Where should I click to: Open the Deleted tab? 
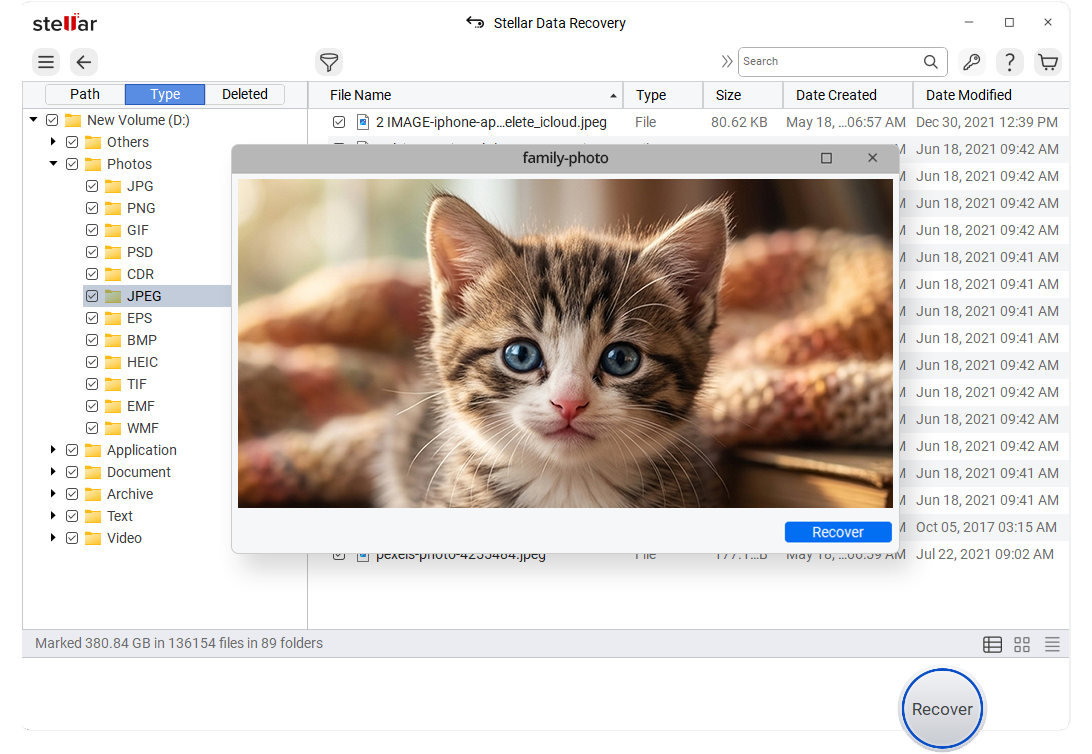(x=244, y=94)
